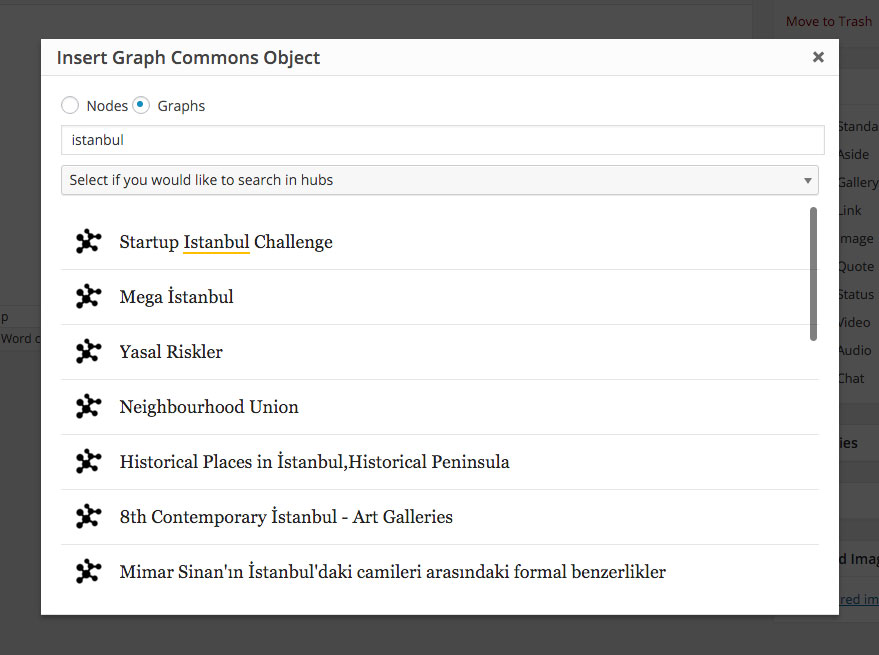879x655 pixels.
Task: Click graph icon for Historical Places in İstanbul
Action: pos(88,461)
